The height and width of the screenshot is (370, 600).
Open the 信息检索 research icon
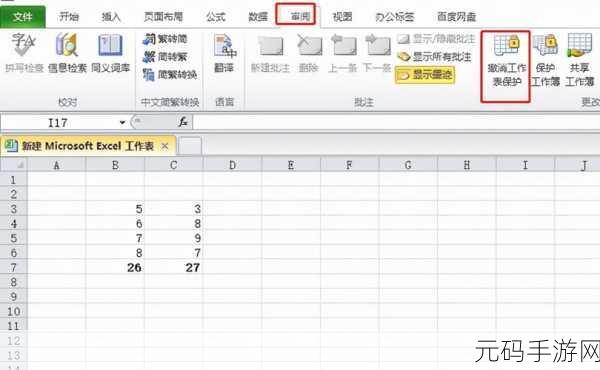tap(67, 53)
